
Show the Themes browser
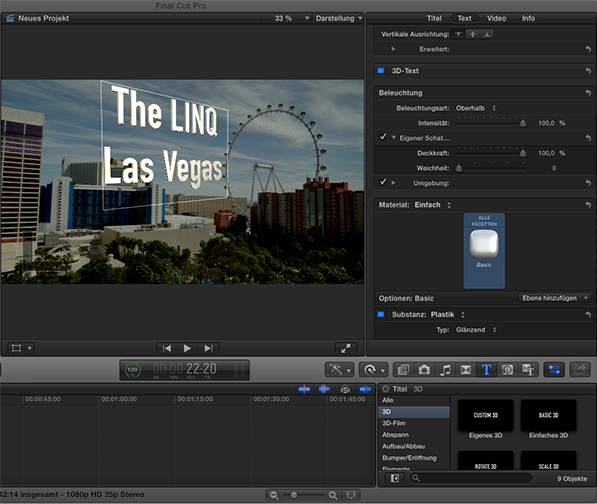[528, 370]
